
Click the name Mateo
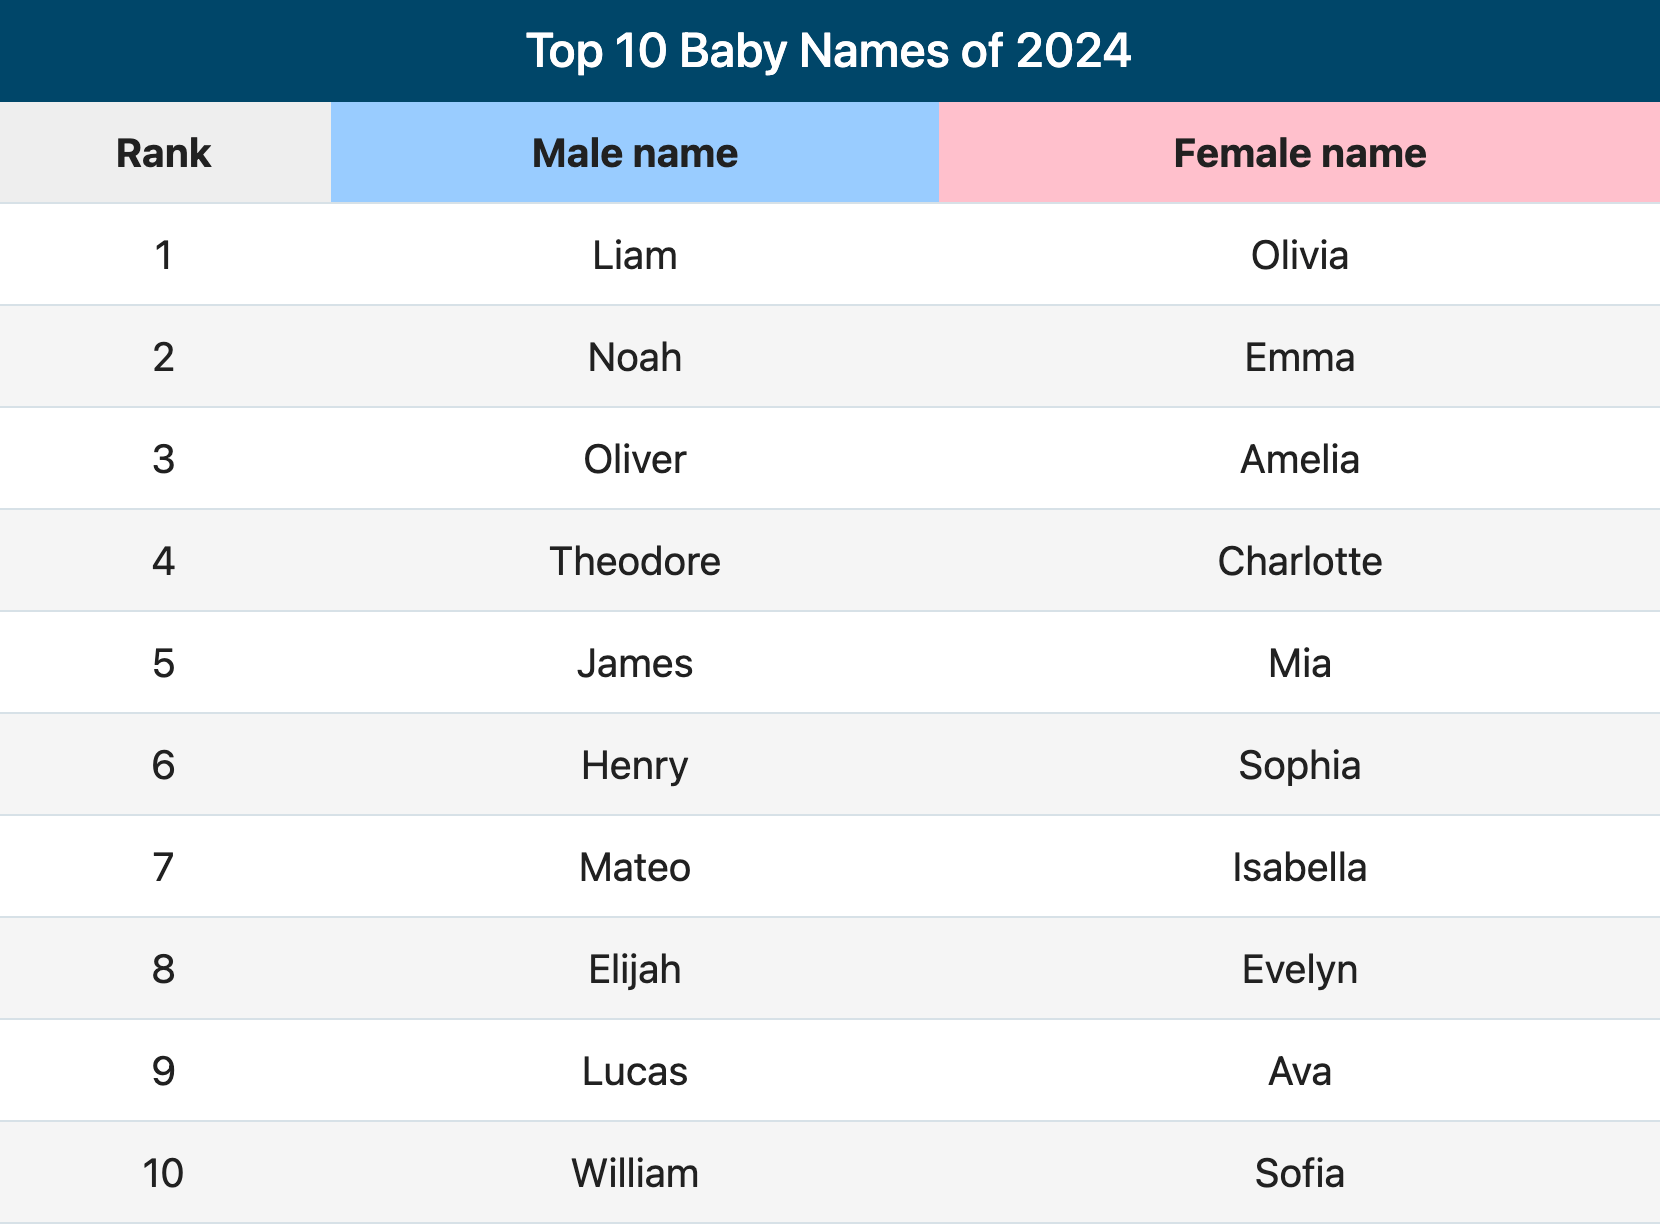635,867
